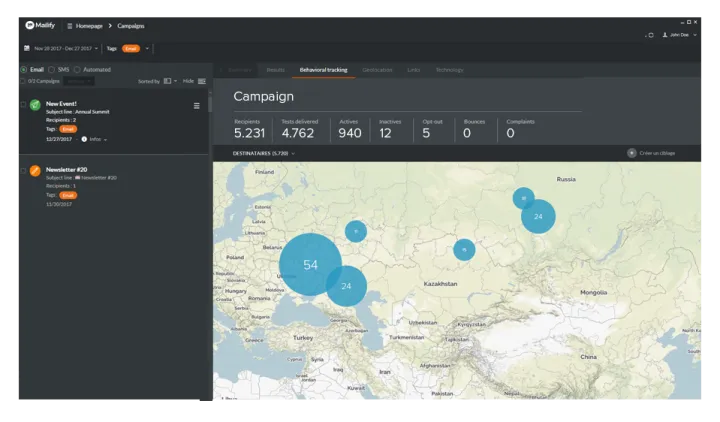The image size is (720, 422).
Task: Click the Infos icon under New Event!
Action: point(84,139)
